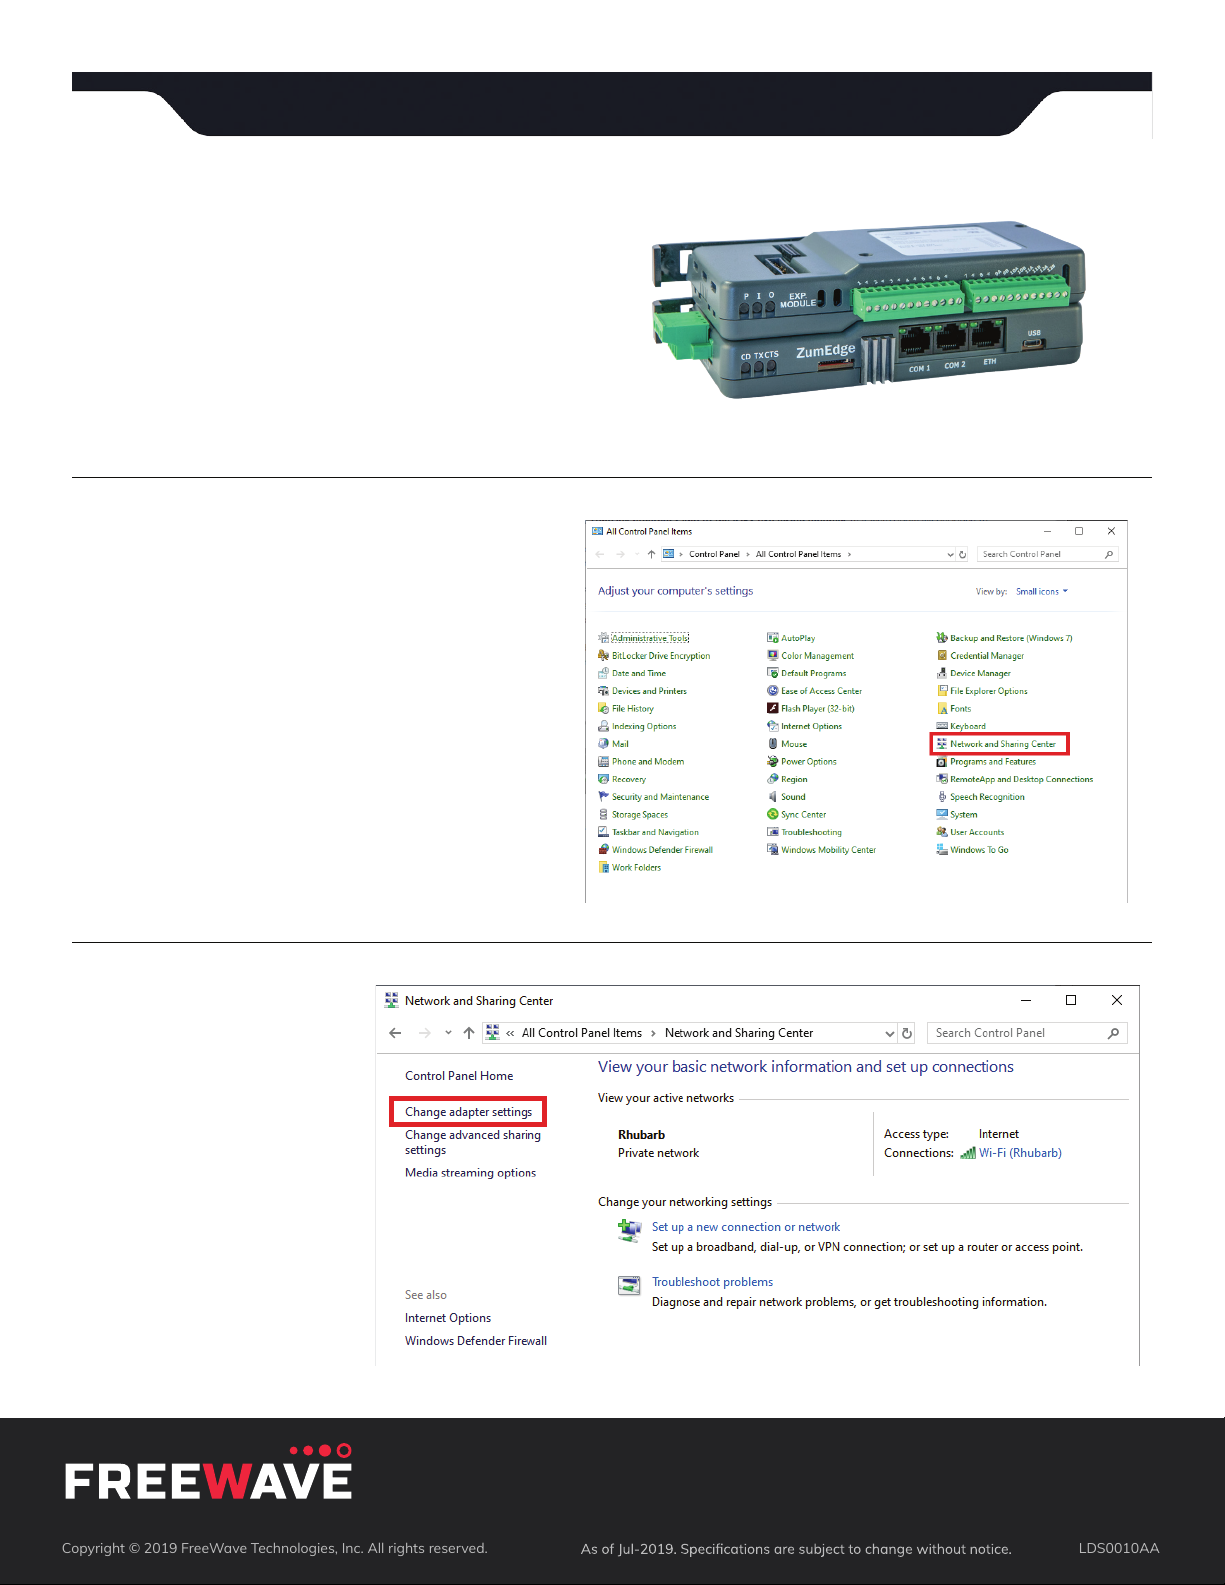Click the Sound speaker icon
Screen dimensions: 1225x1585
773,797
